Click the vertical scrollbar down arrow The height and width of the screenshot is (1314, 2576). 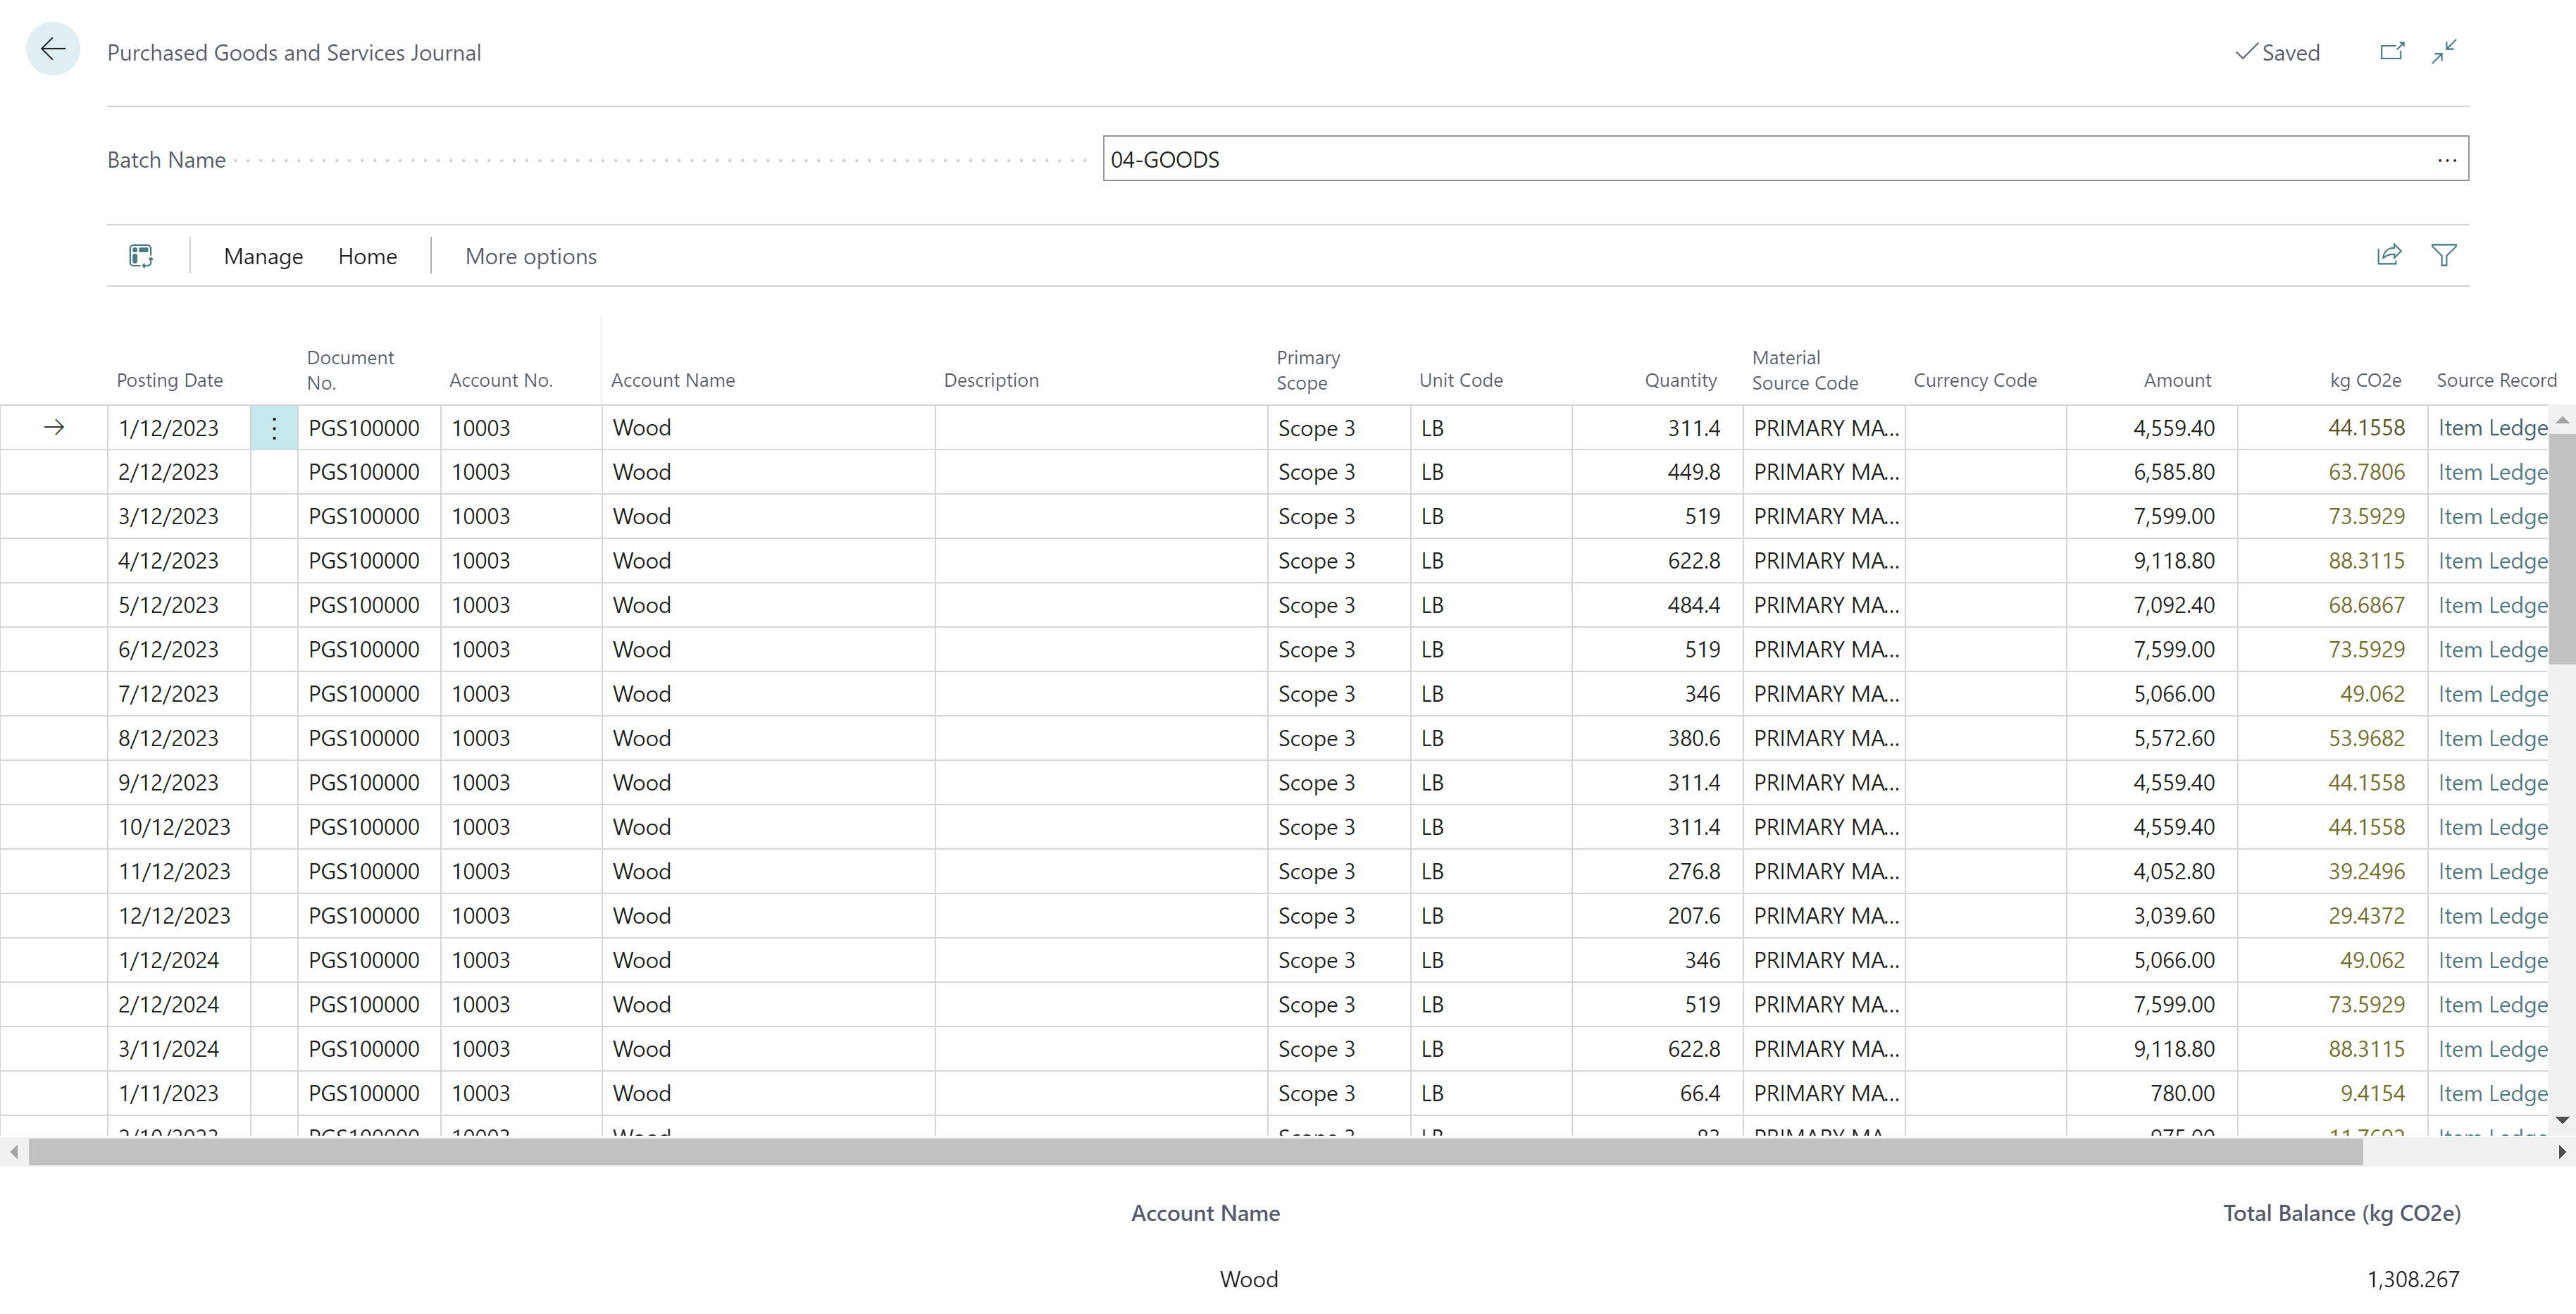(x=2561, y=1120)
